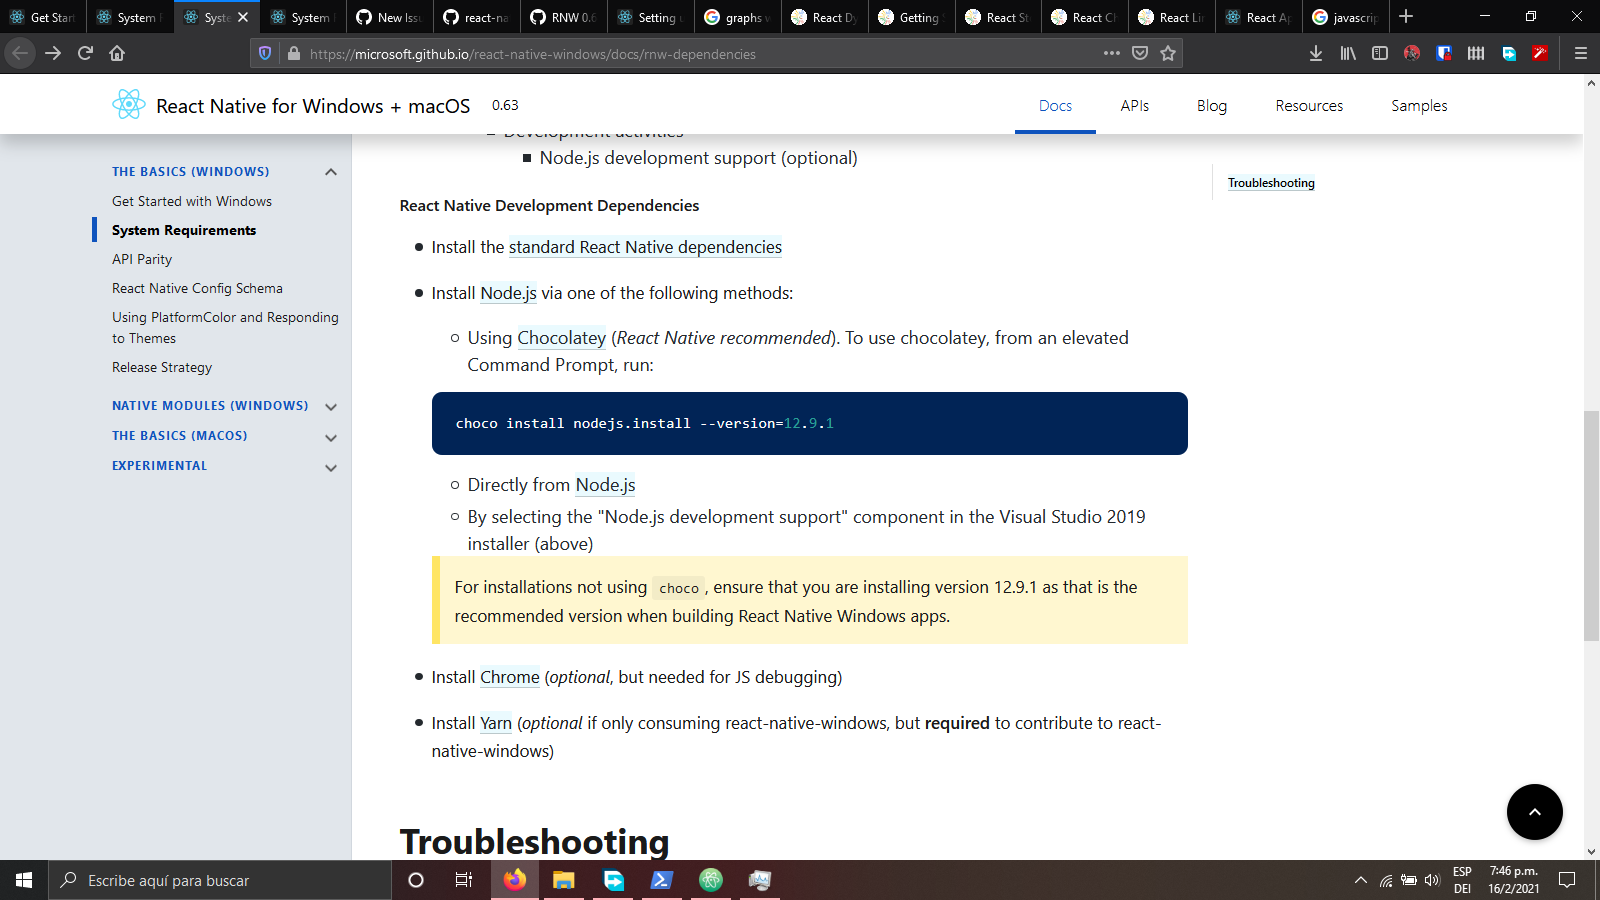
Task: Close the active System Requirements tab
Action: coord(243,17)
